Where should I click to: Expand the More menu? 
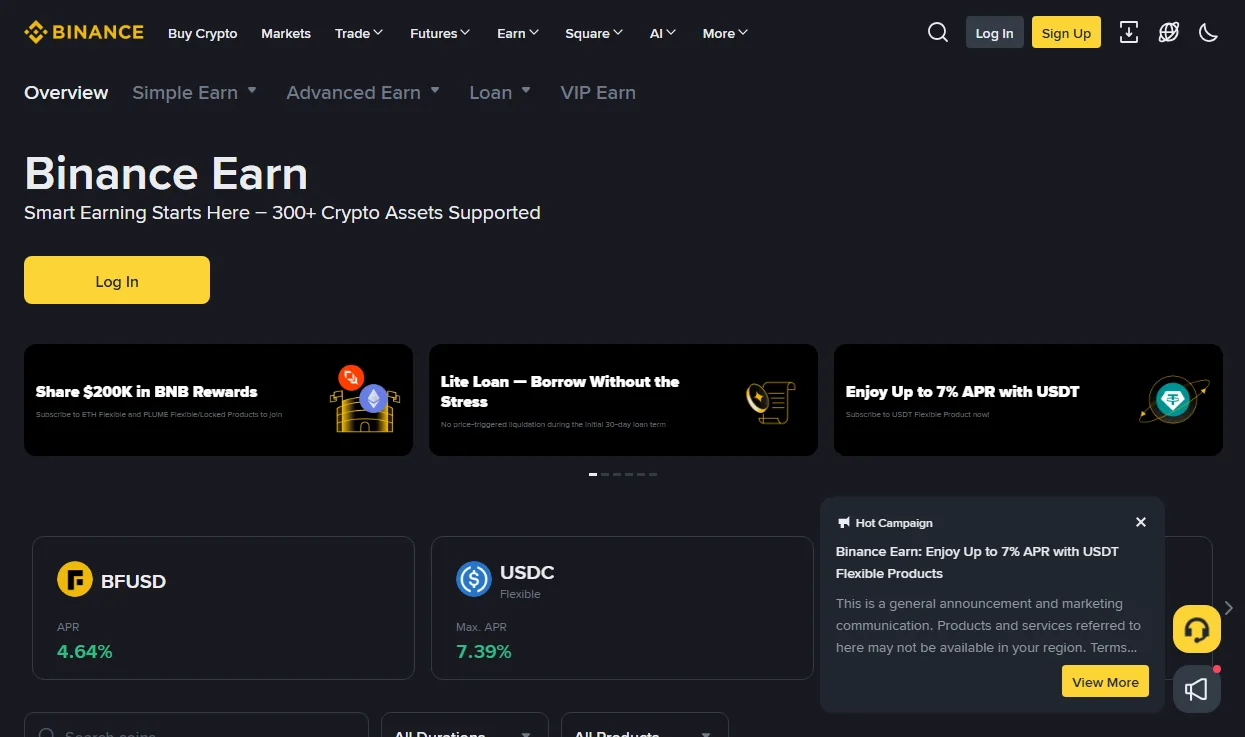[725, 33]
